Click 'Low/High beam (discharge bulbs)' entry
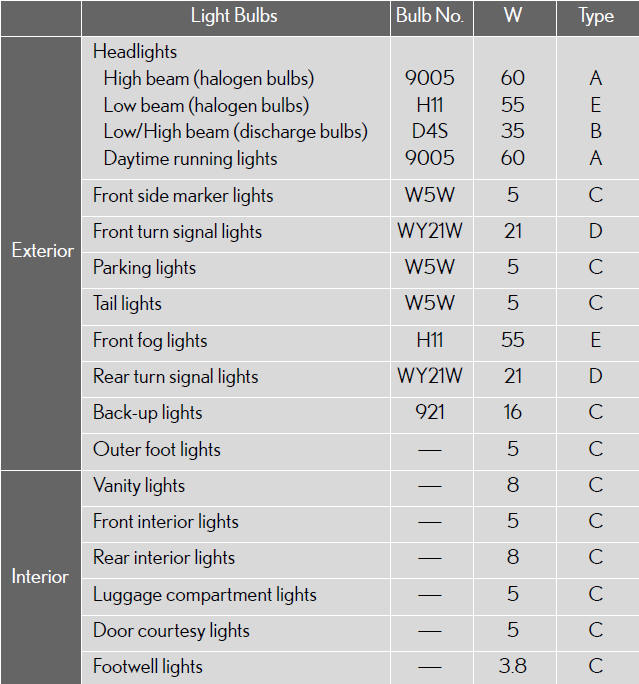This screenshot has height=684, width=639. [x=235, y=131]
